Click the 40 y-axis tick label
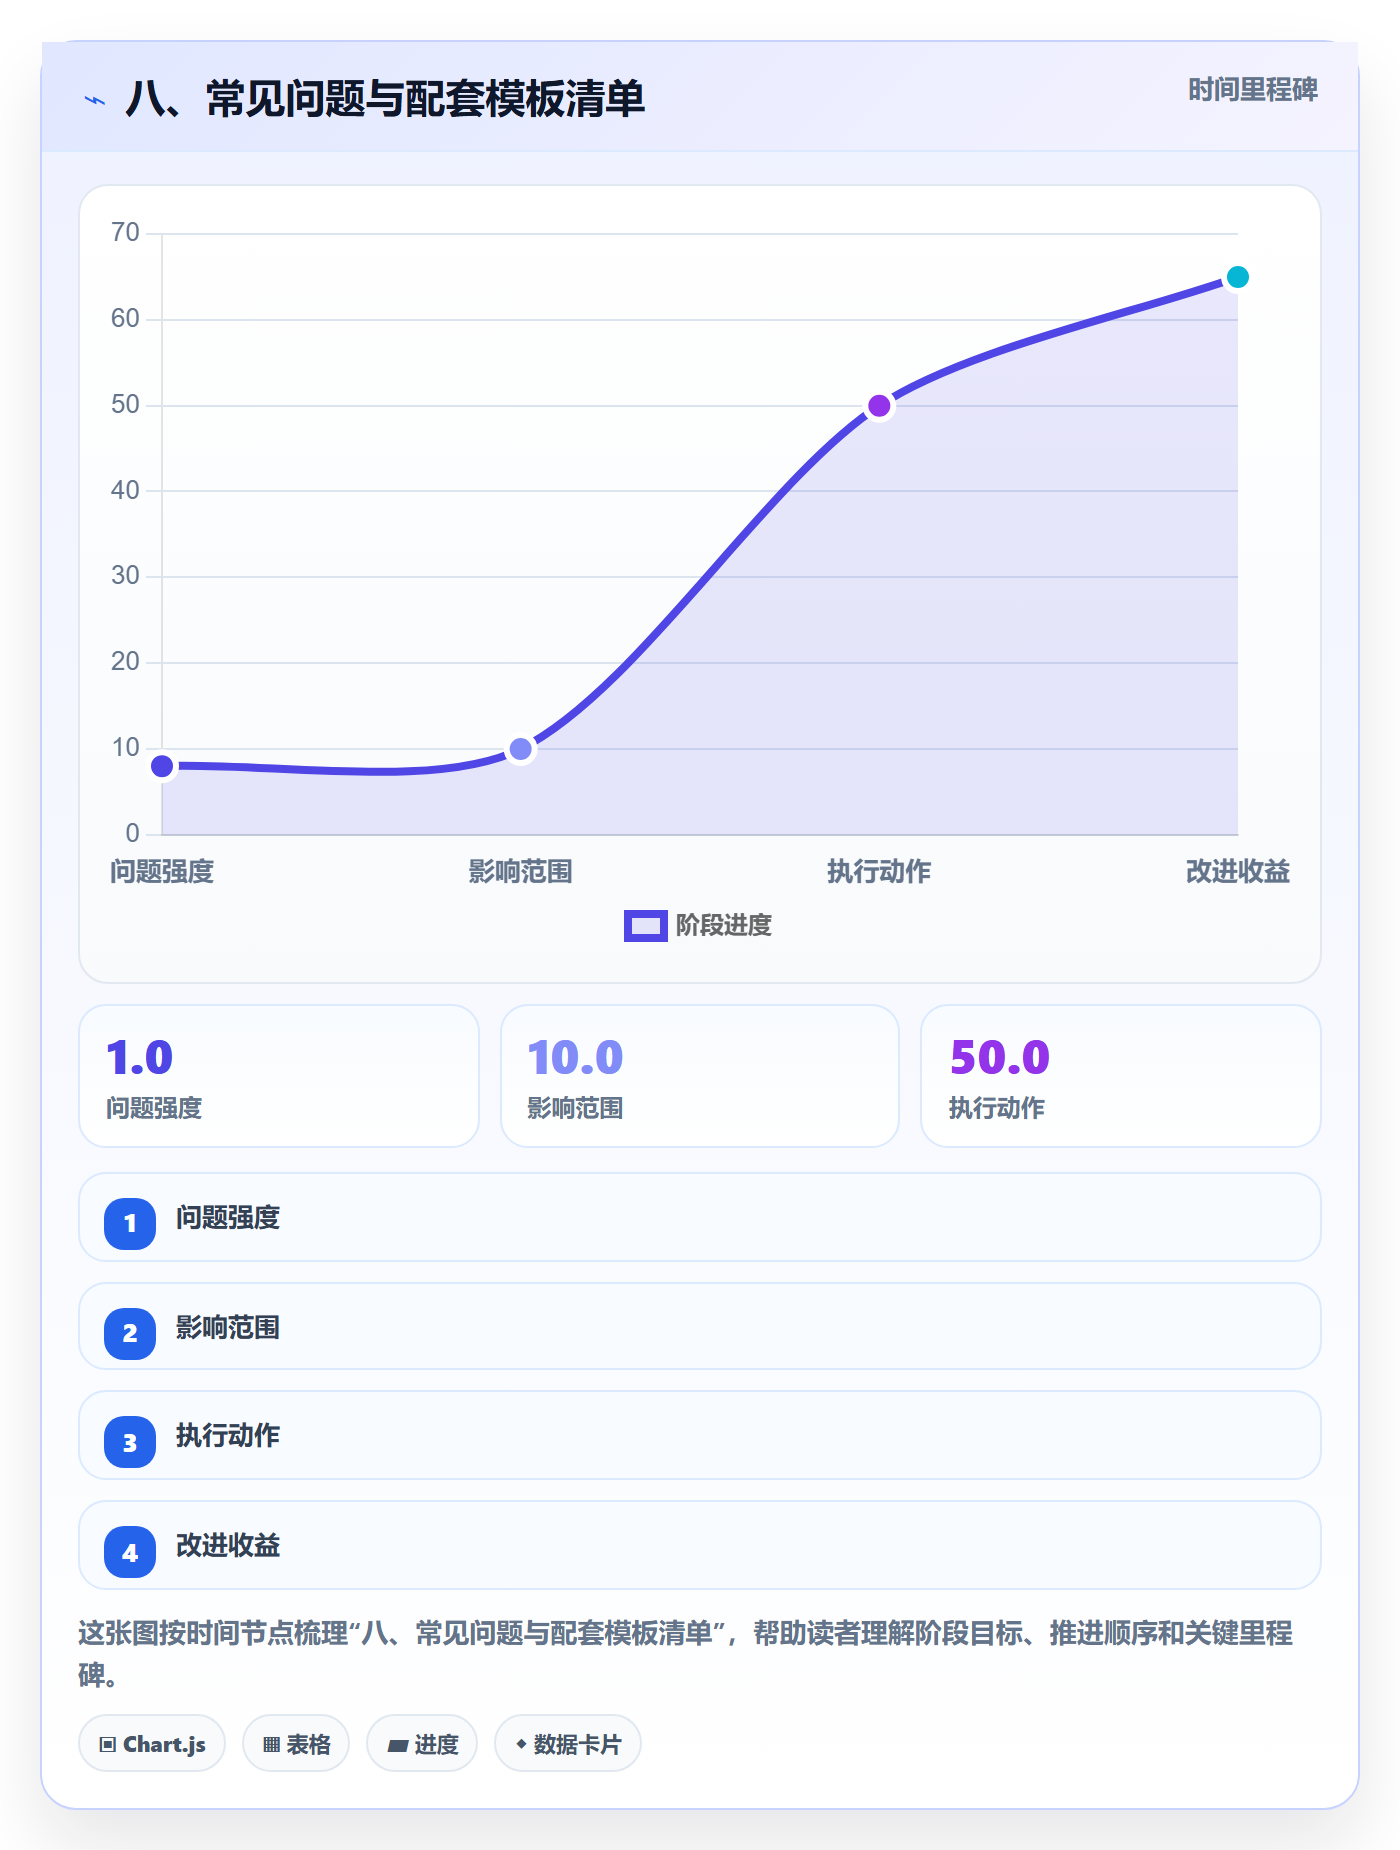The image size is (1400, 1850). point(125,490)
